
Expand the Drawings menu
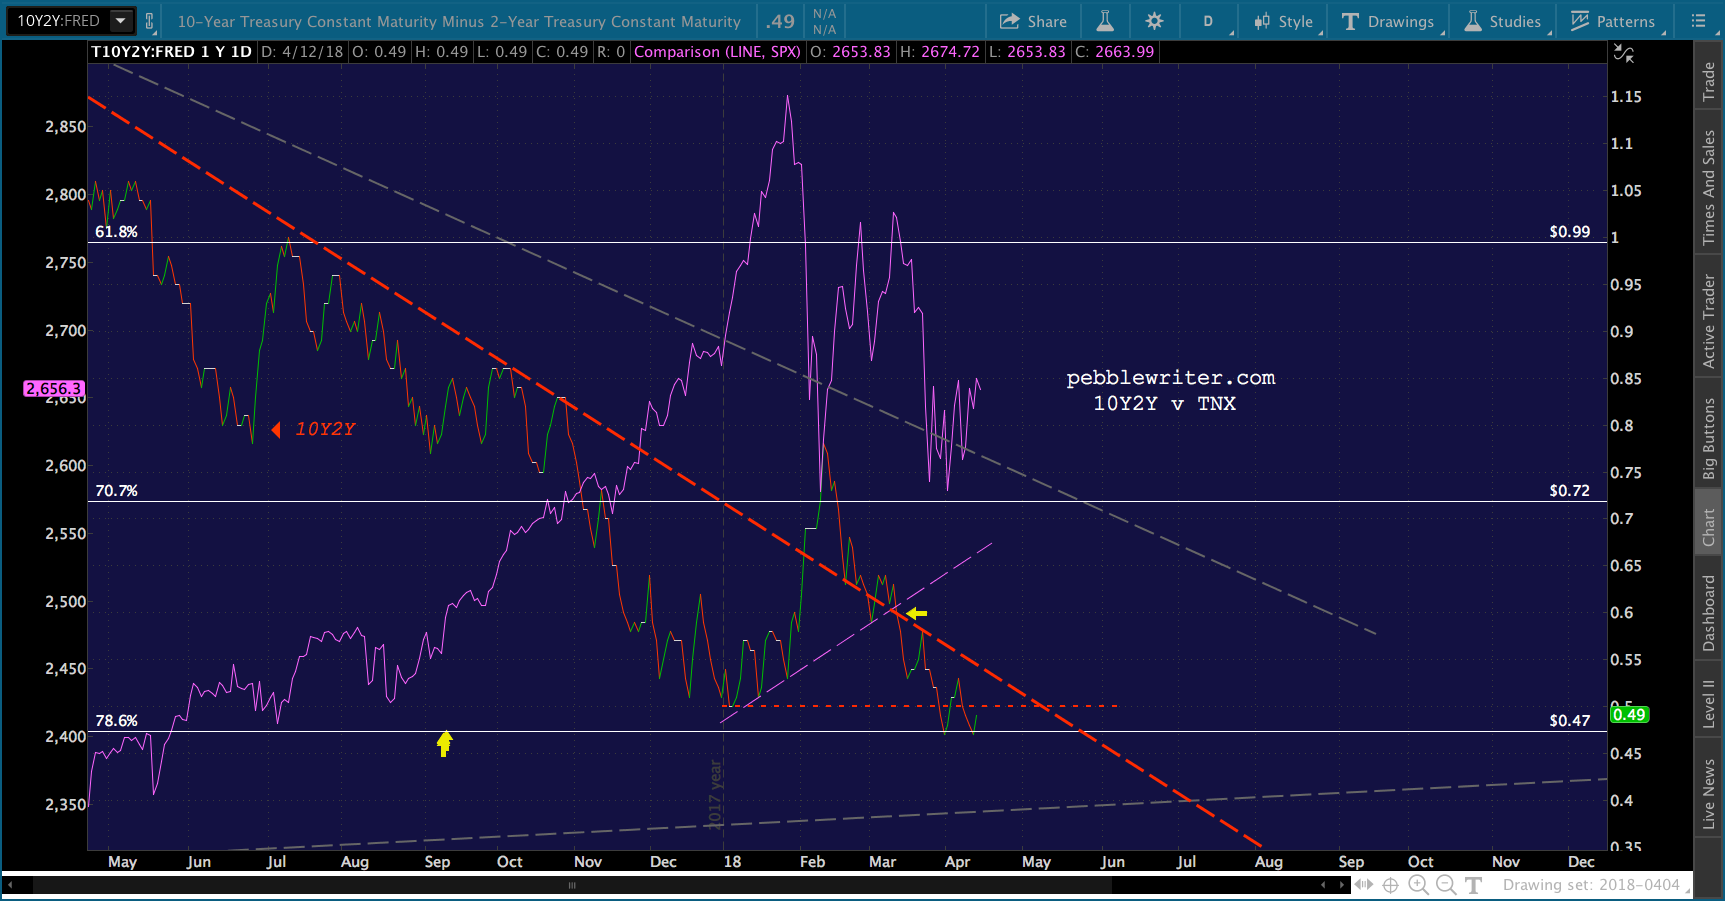click(1388, 21)
